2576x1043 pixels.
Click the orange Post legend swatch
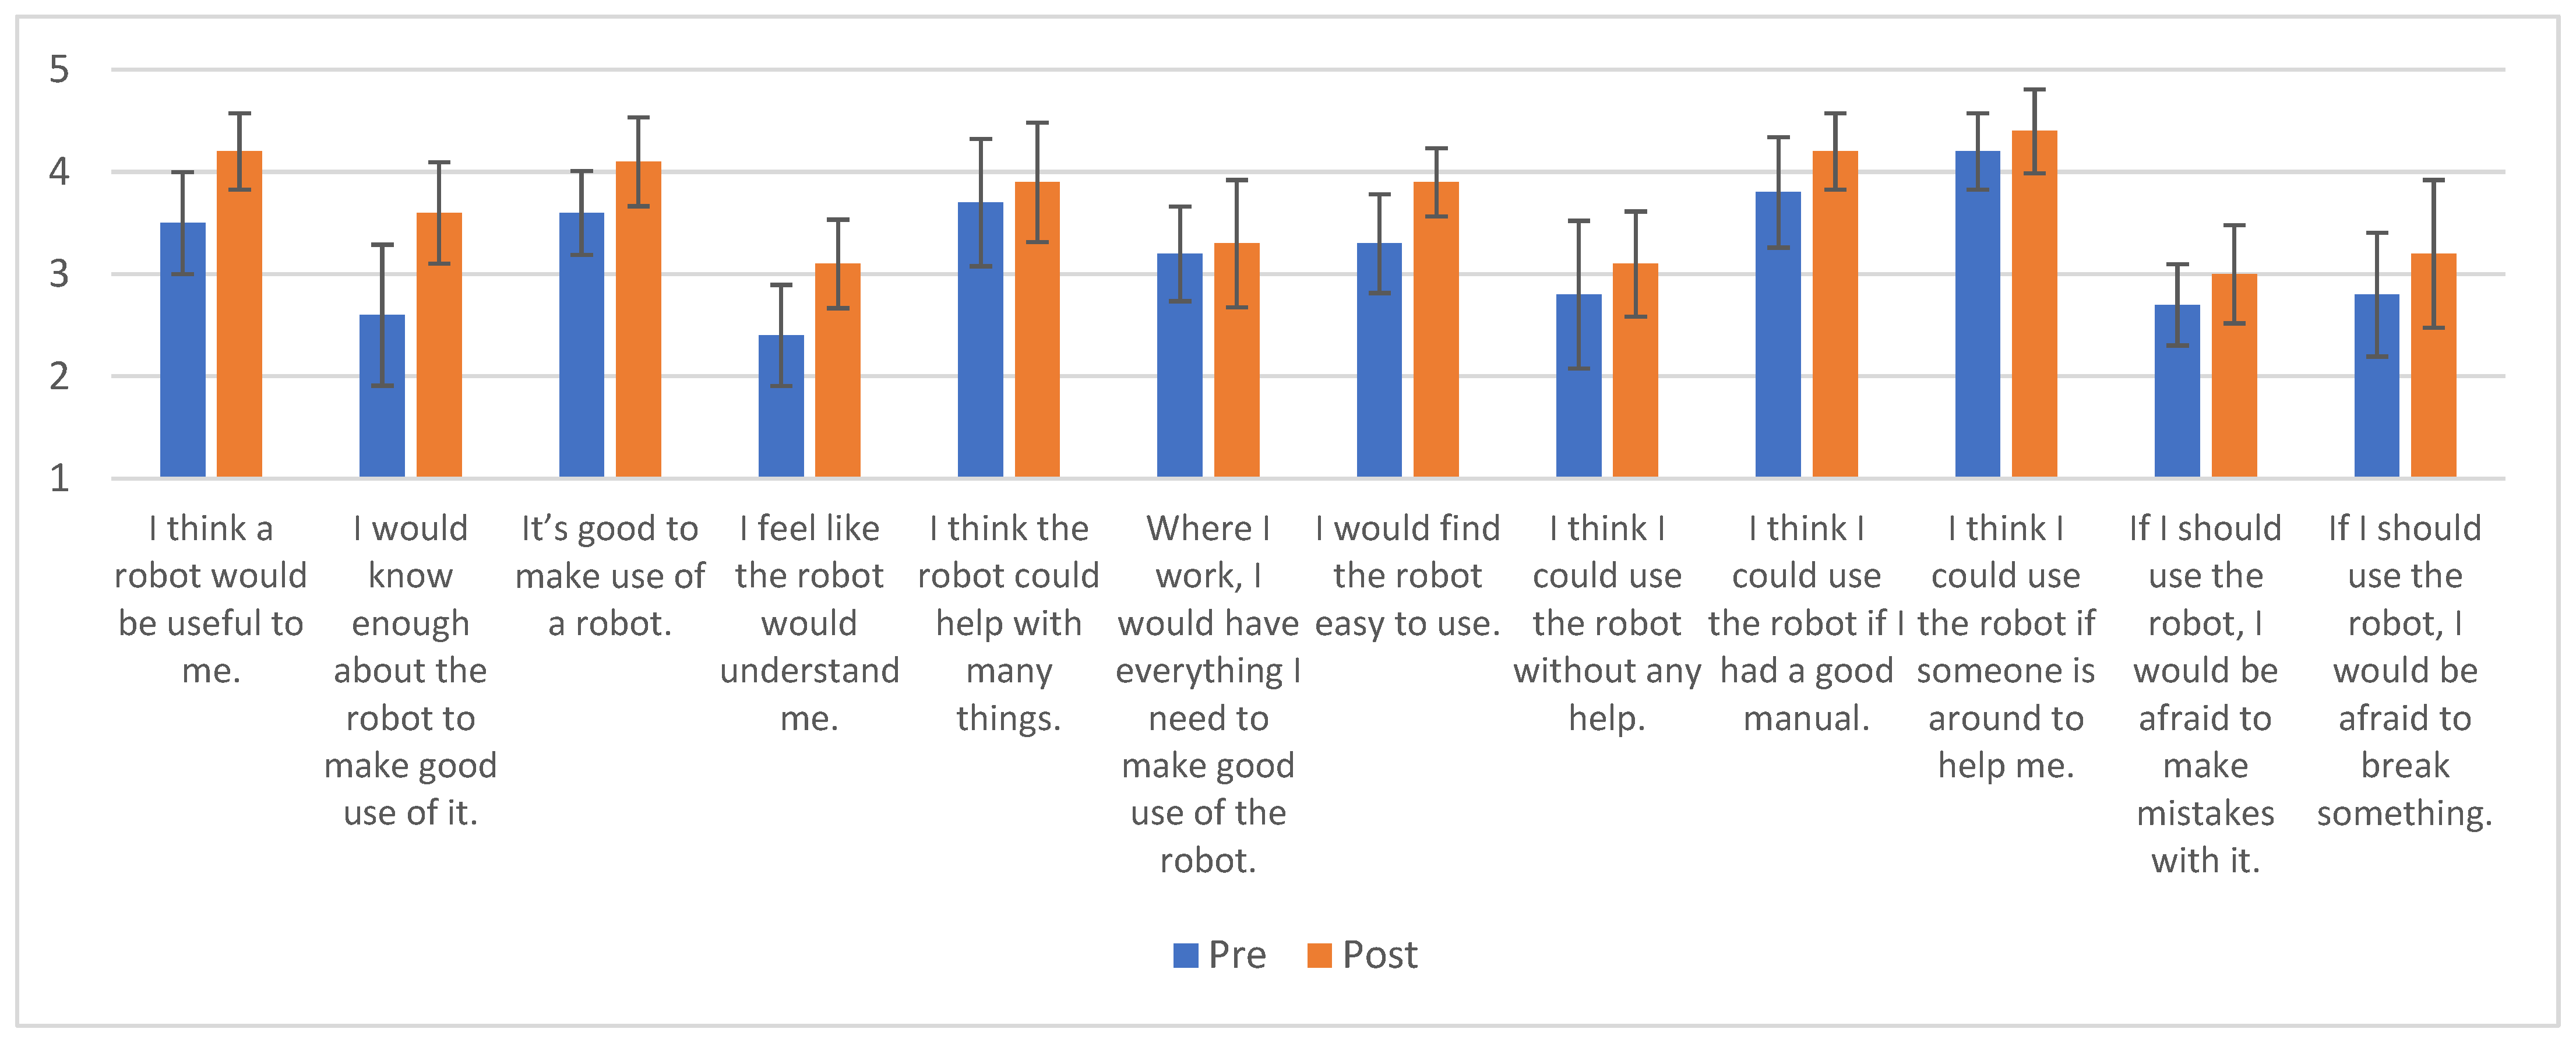click(1319, 955)
